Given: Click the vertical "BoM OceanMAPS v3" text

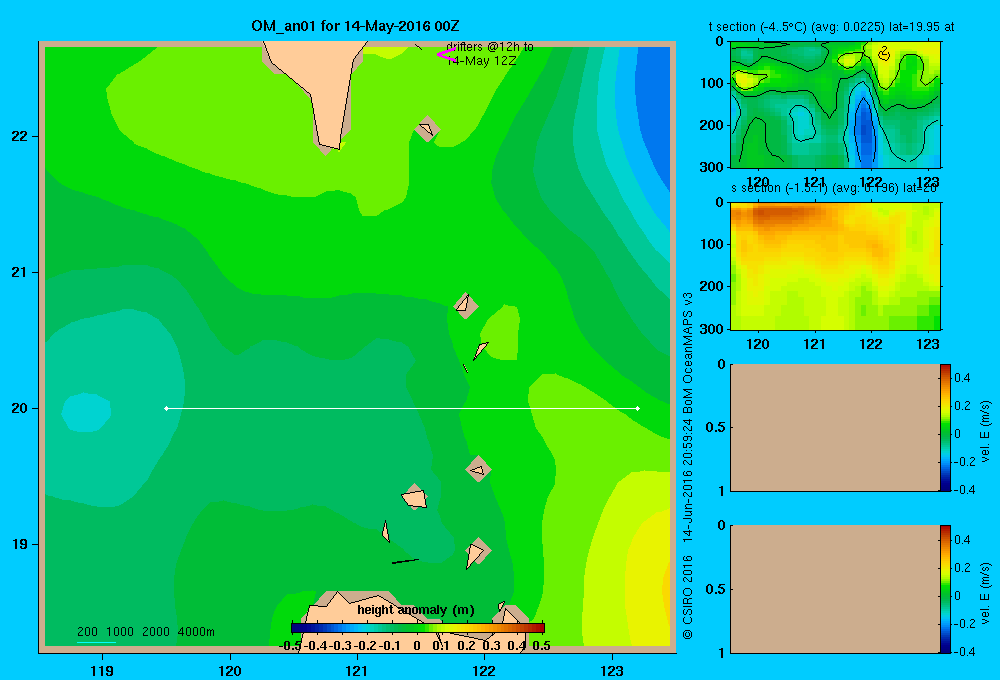Looking at the screenshot, I should pyautogui.click(x=688, y=353).
